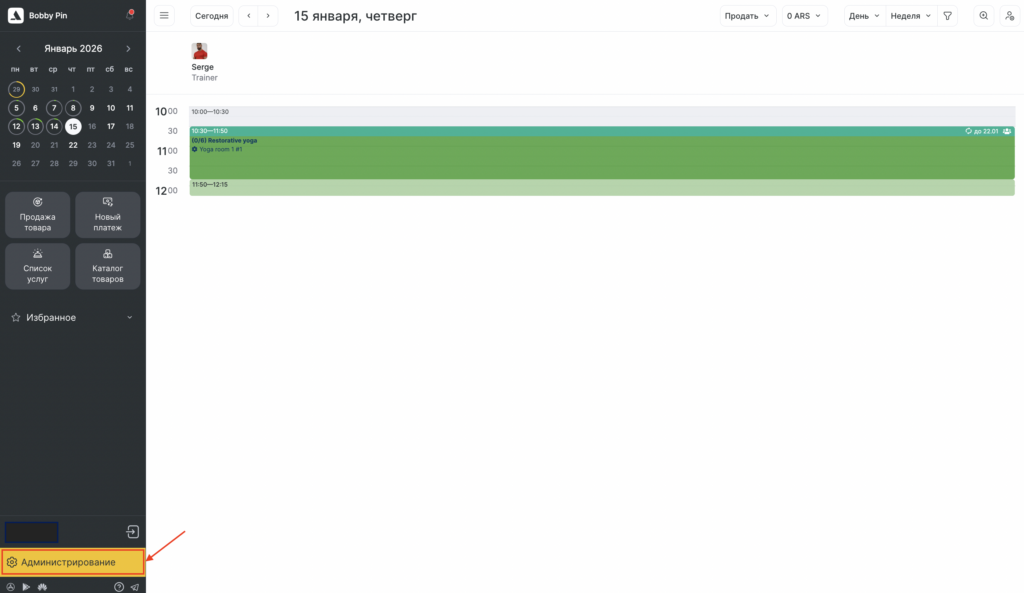Viewport: 1024px width, 593px height.
Task: Open the staff settings person icon
Action: [1008, 16]
